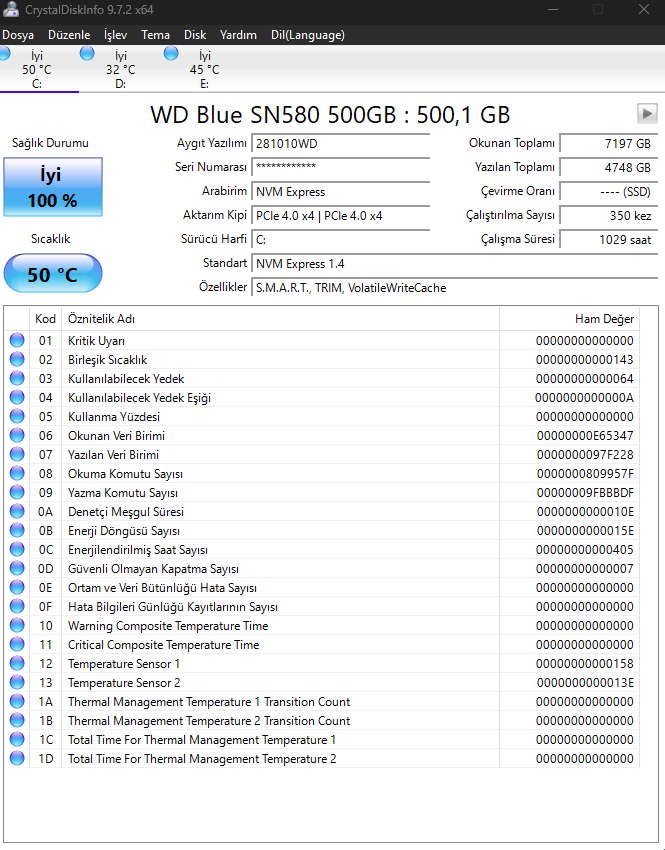
Task: Click the status orb for Ortam ve Veri Bütünlüğü
Action: pyautogui.click(x=17, y=587)
